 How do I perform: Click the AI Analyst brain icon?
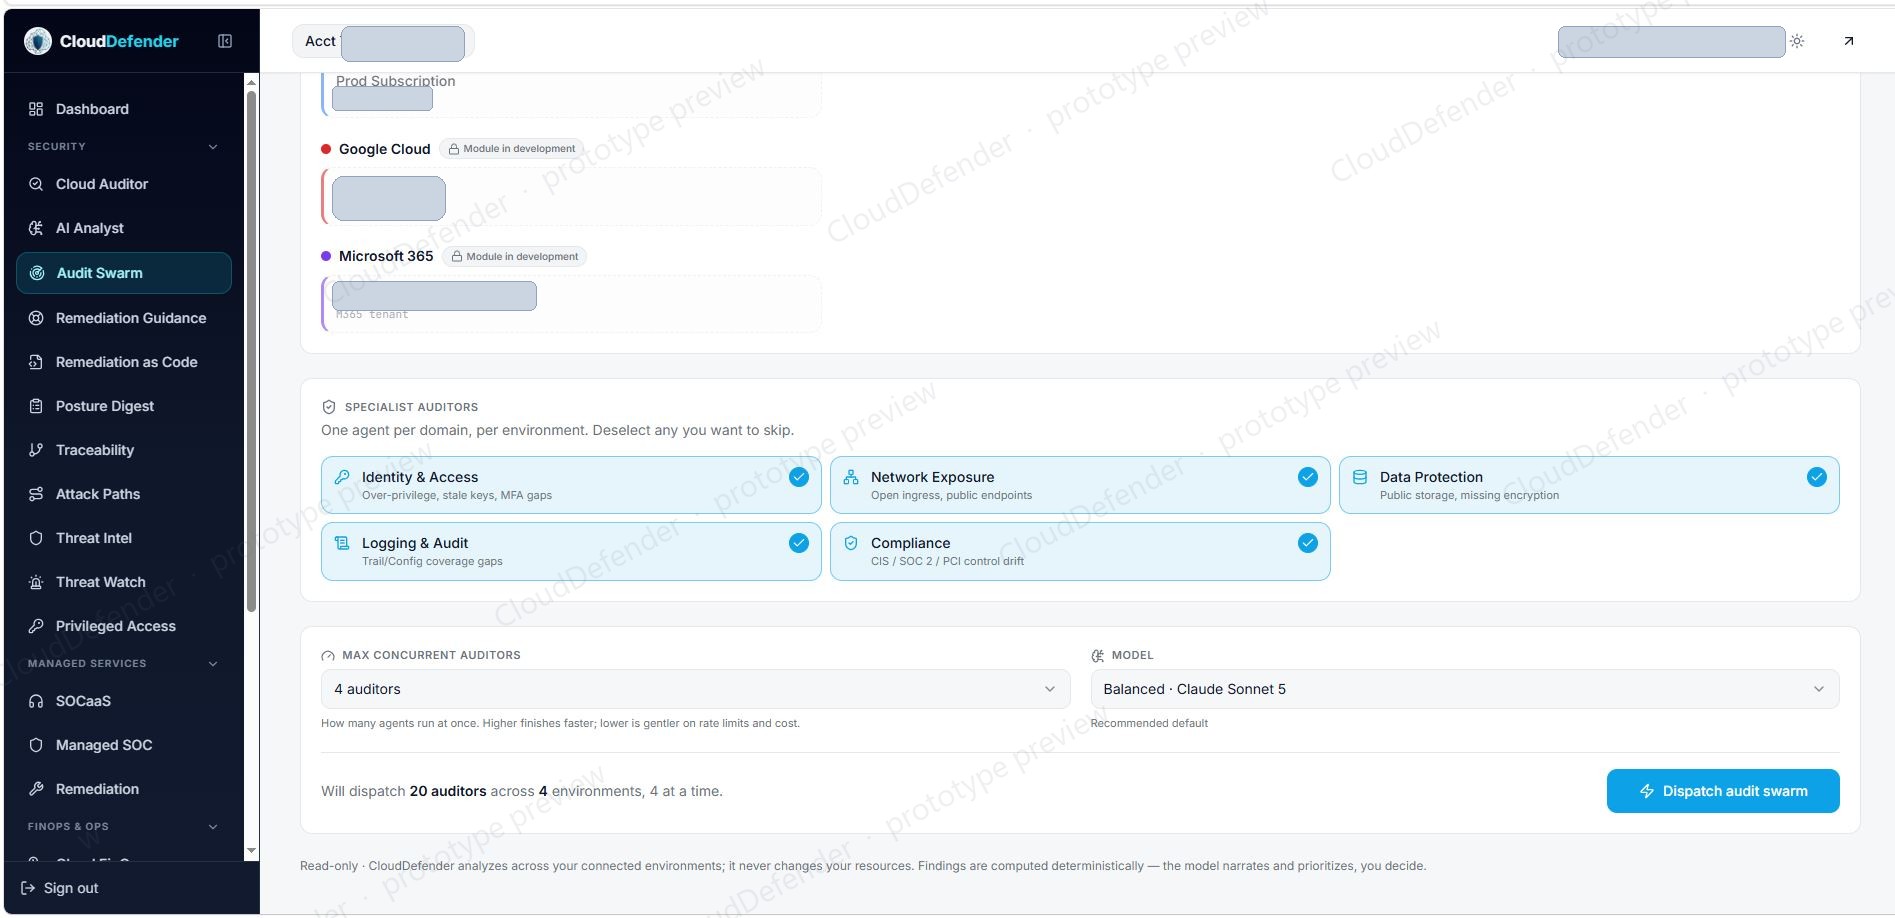[36, 228]
